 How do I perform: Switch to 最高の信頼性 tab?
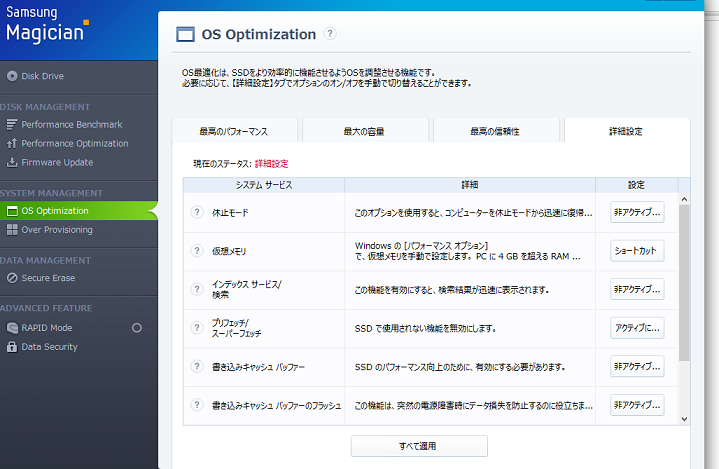coord(496,131)
